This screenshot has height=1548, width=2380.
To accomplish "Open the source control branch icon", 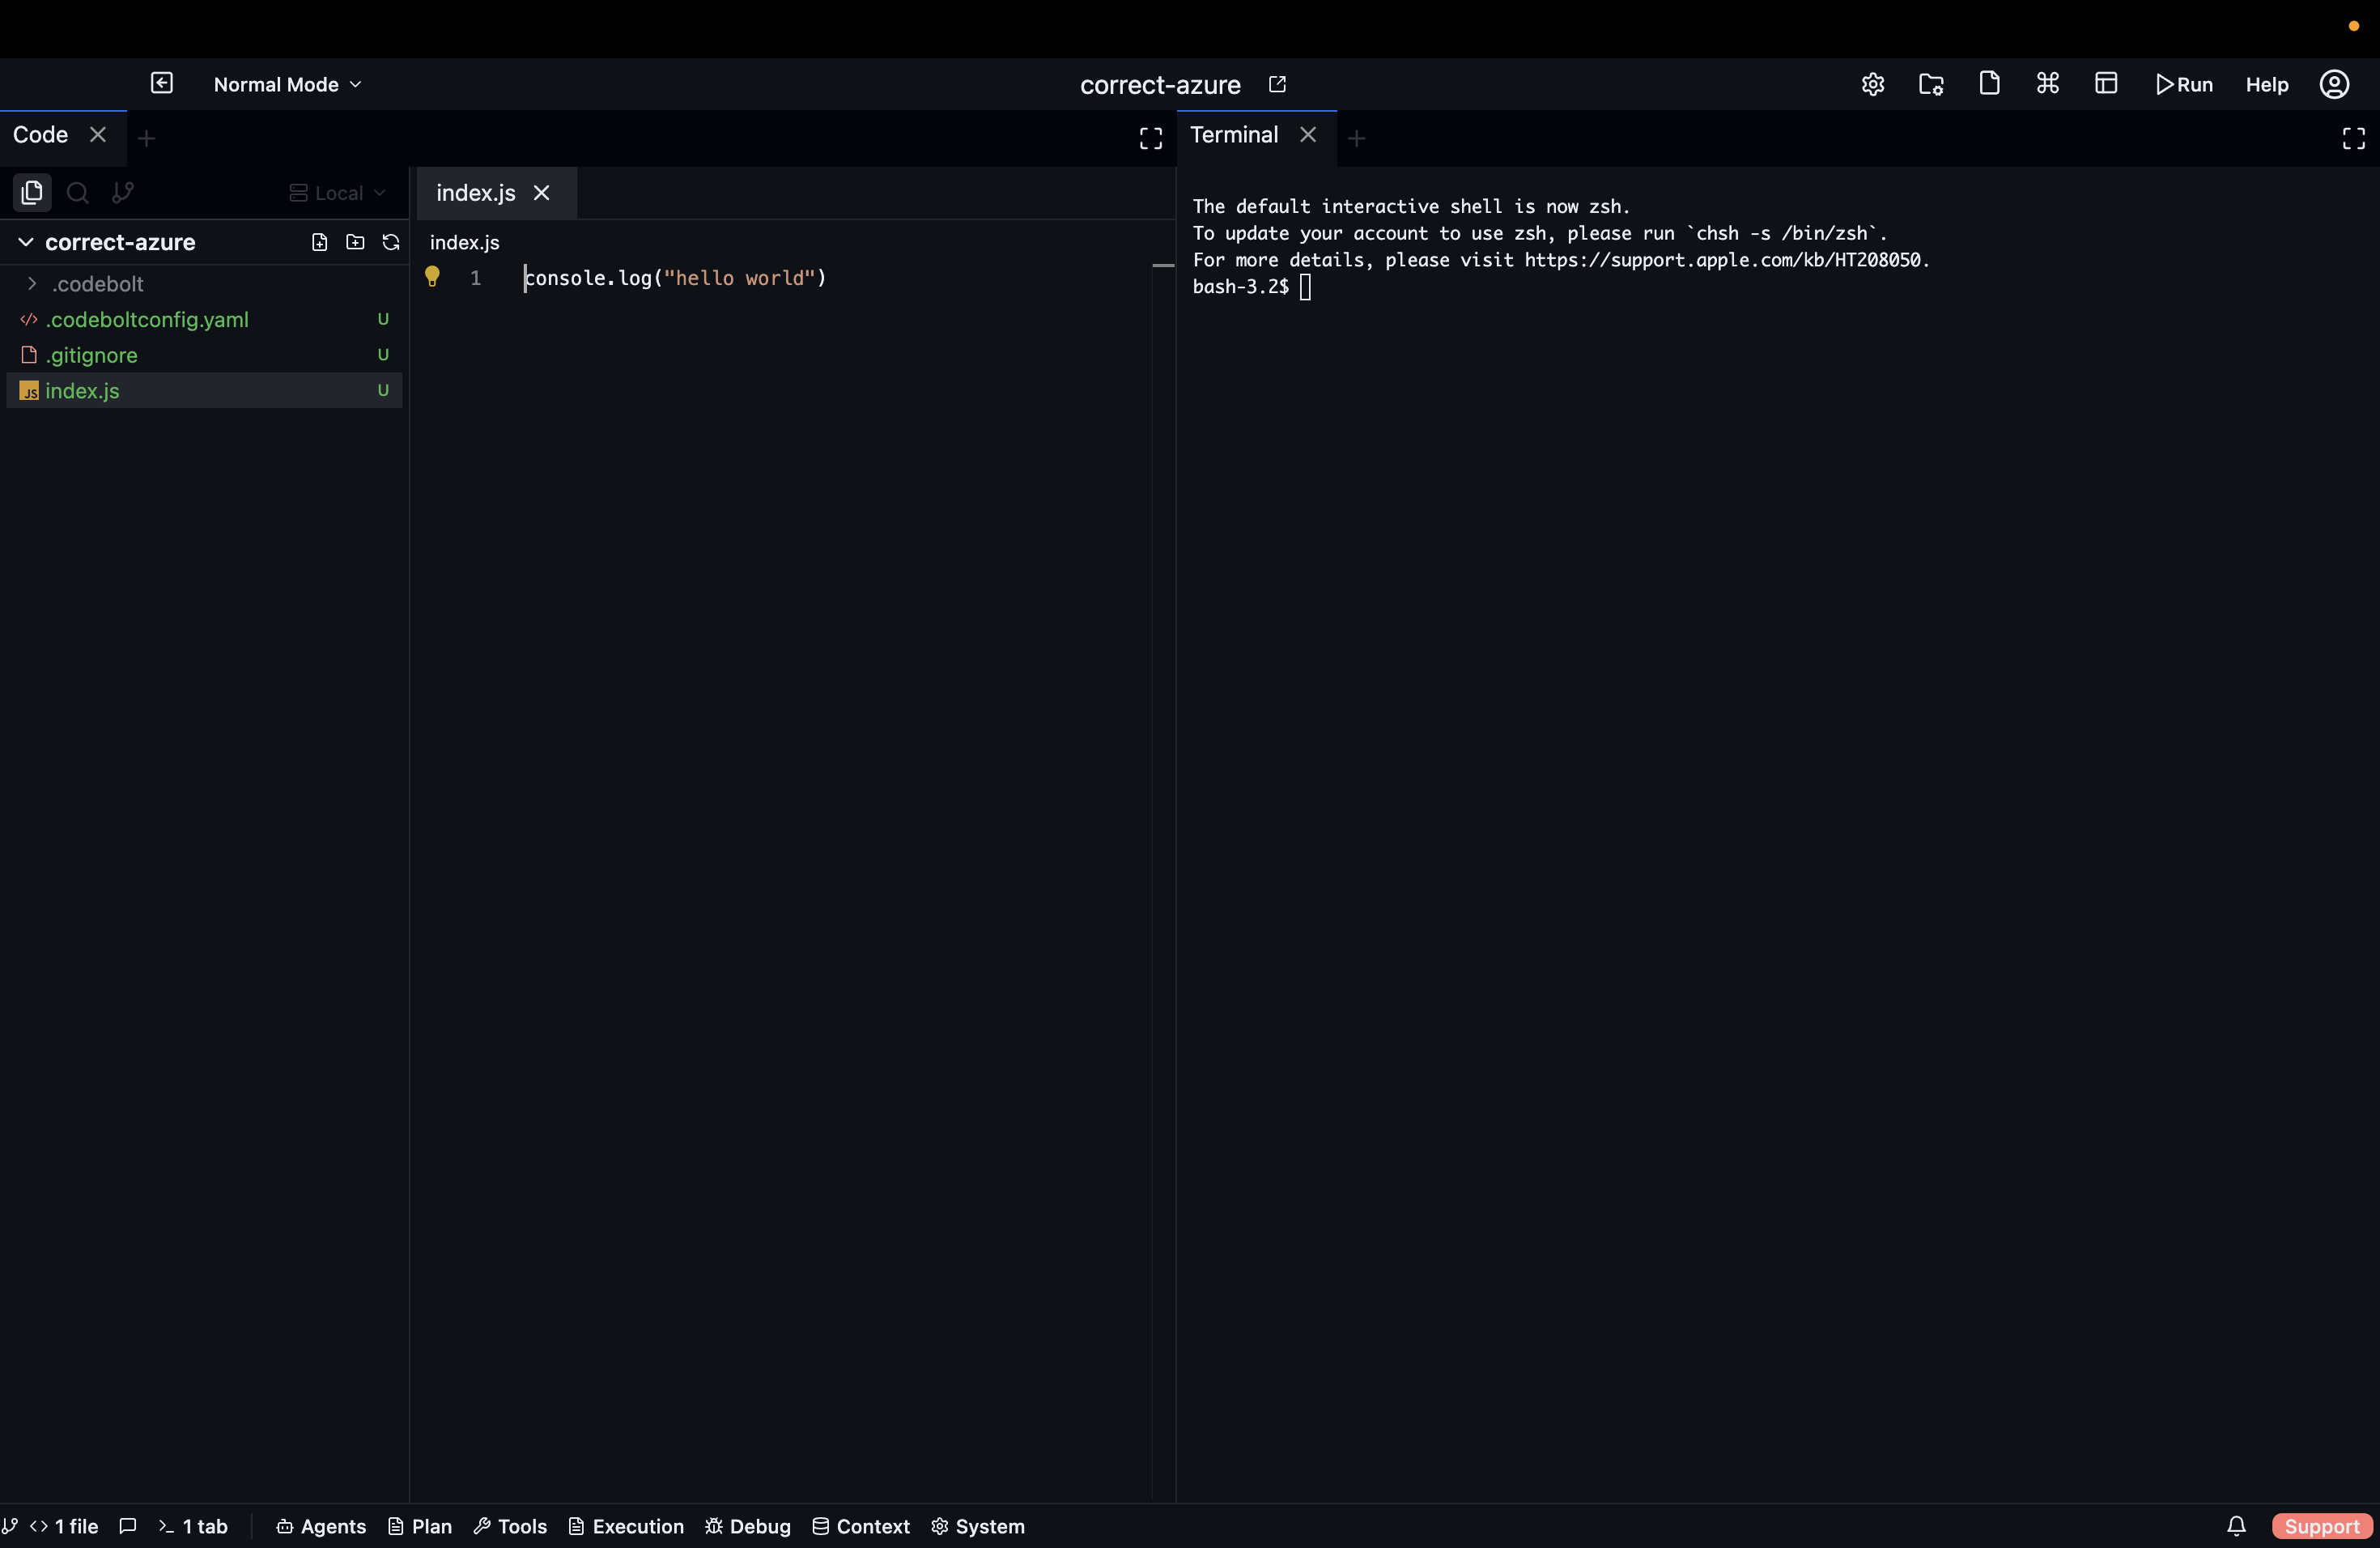I will 123,193.
